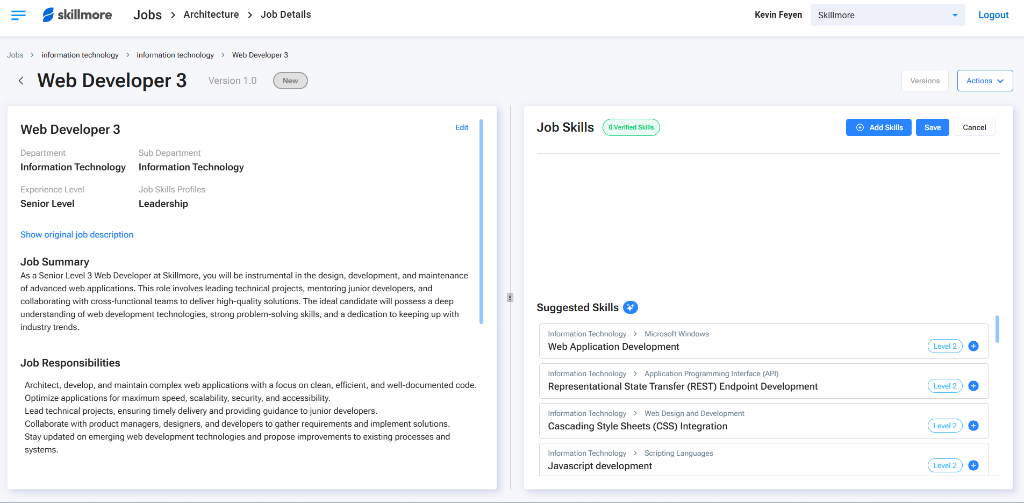Viewport: 1024px width, 503px height.
Task: Go to Architecture in header breadcrumb
Action: 211,14
